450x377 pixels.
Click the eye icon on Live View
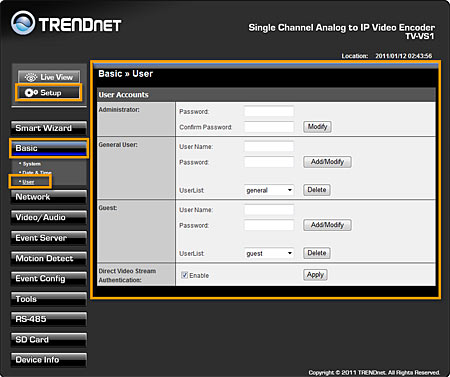[31, 77]
